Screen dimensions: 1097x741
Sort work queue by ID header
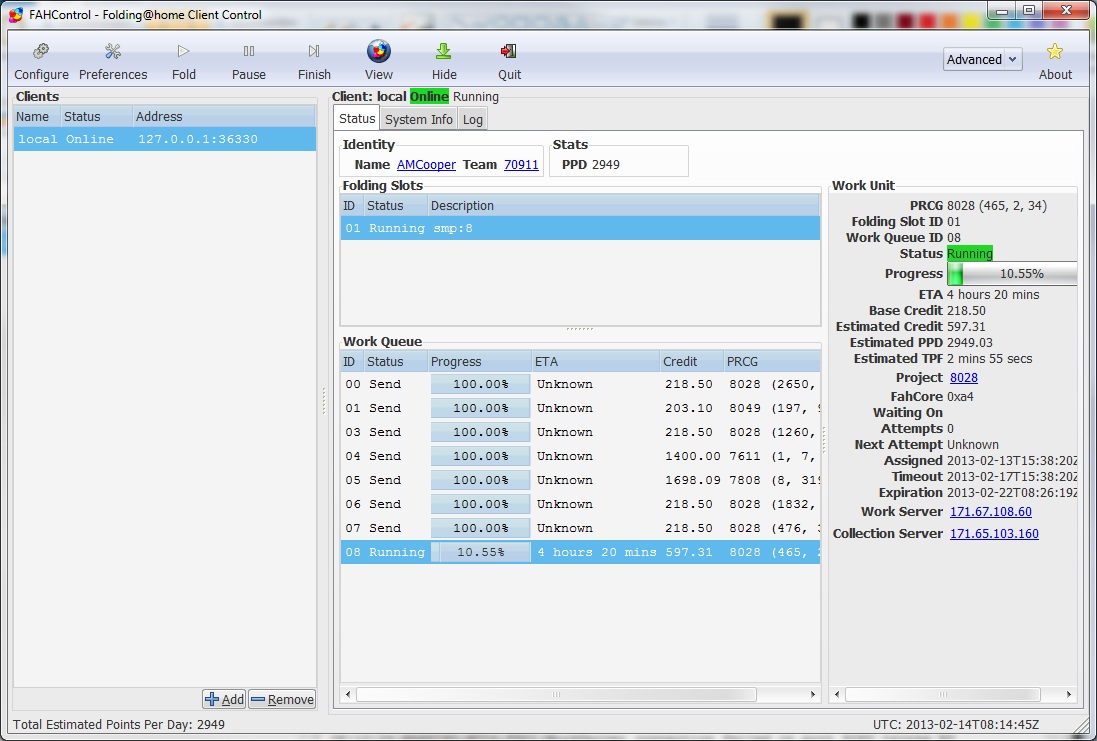point(352,362)
